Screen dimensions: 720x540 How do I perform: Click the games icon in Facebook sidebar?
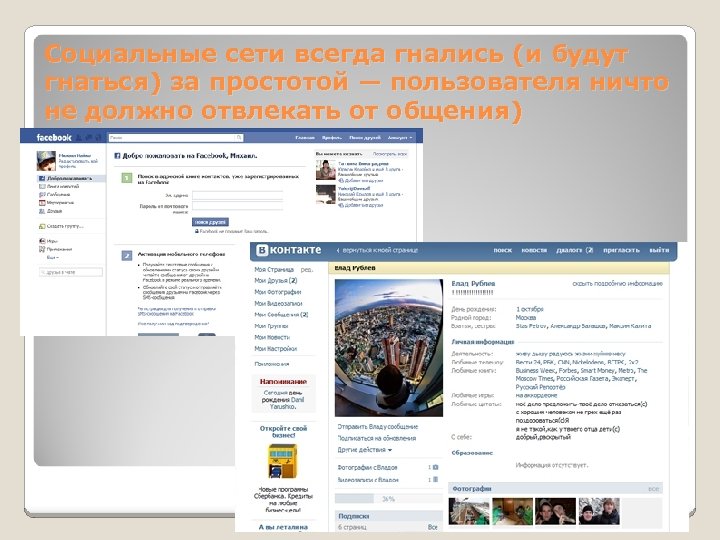[42, 241]
